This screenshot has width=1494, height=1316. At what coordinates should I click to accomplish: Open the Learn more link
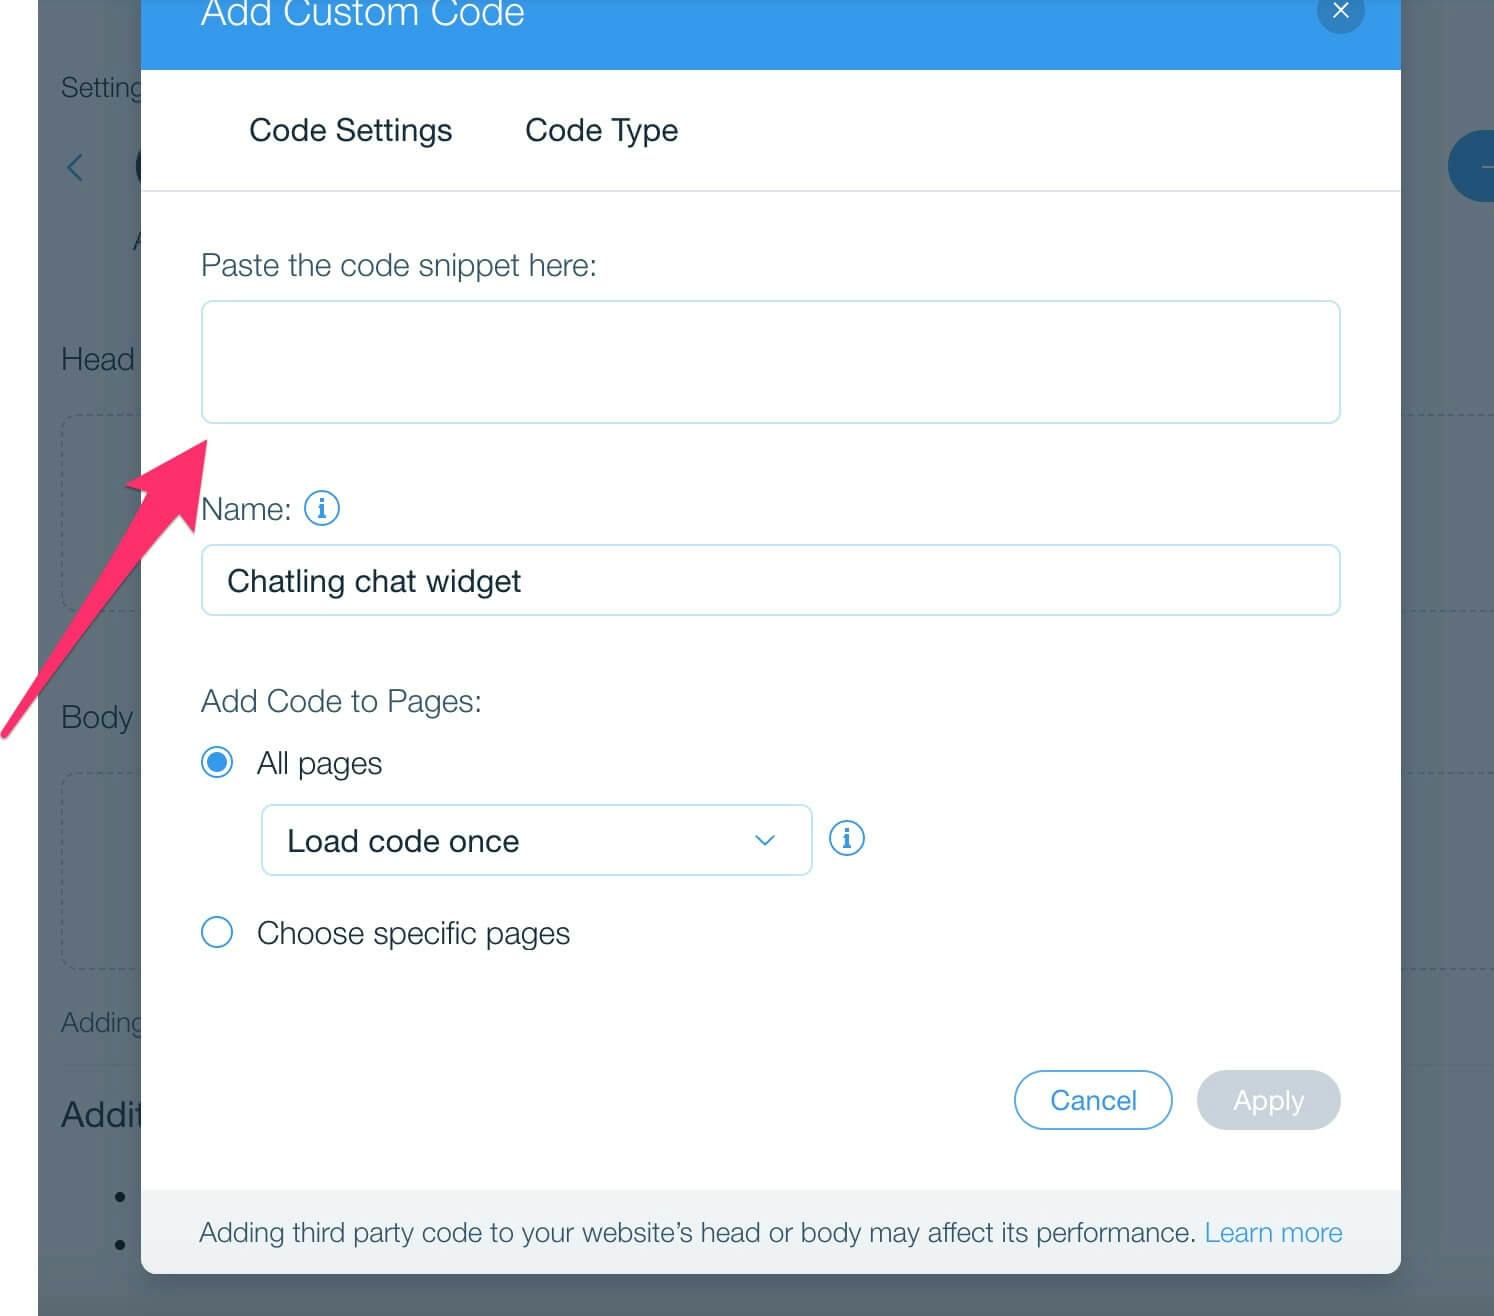click(x=1273, y=1232)
